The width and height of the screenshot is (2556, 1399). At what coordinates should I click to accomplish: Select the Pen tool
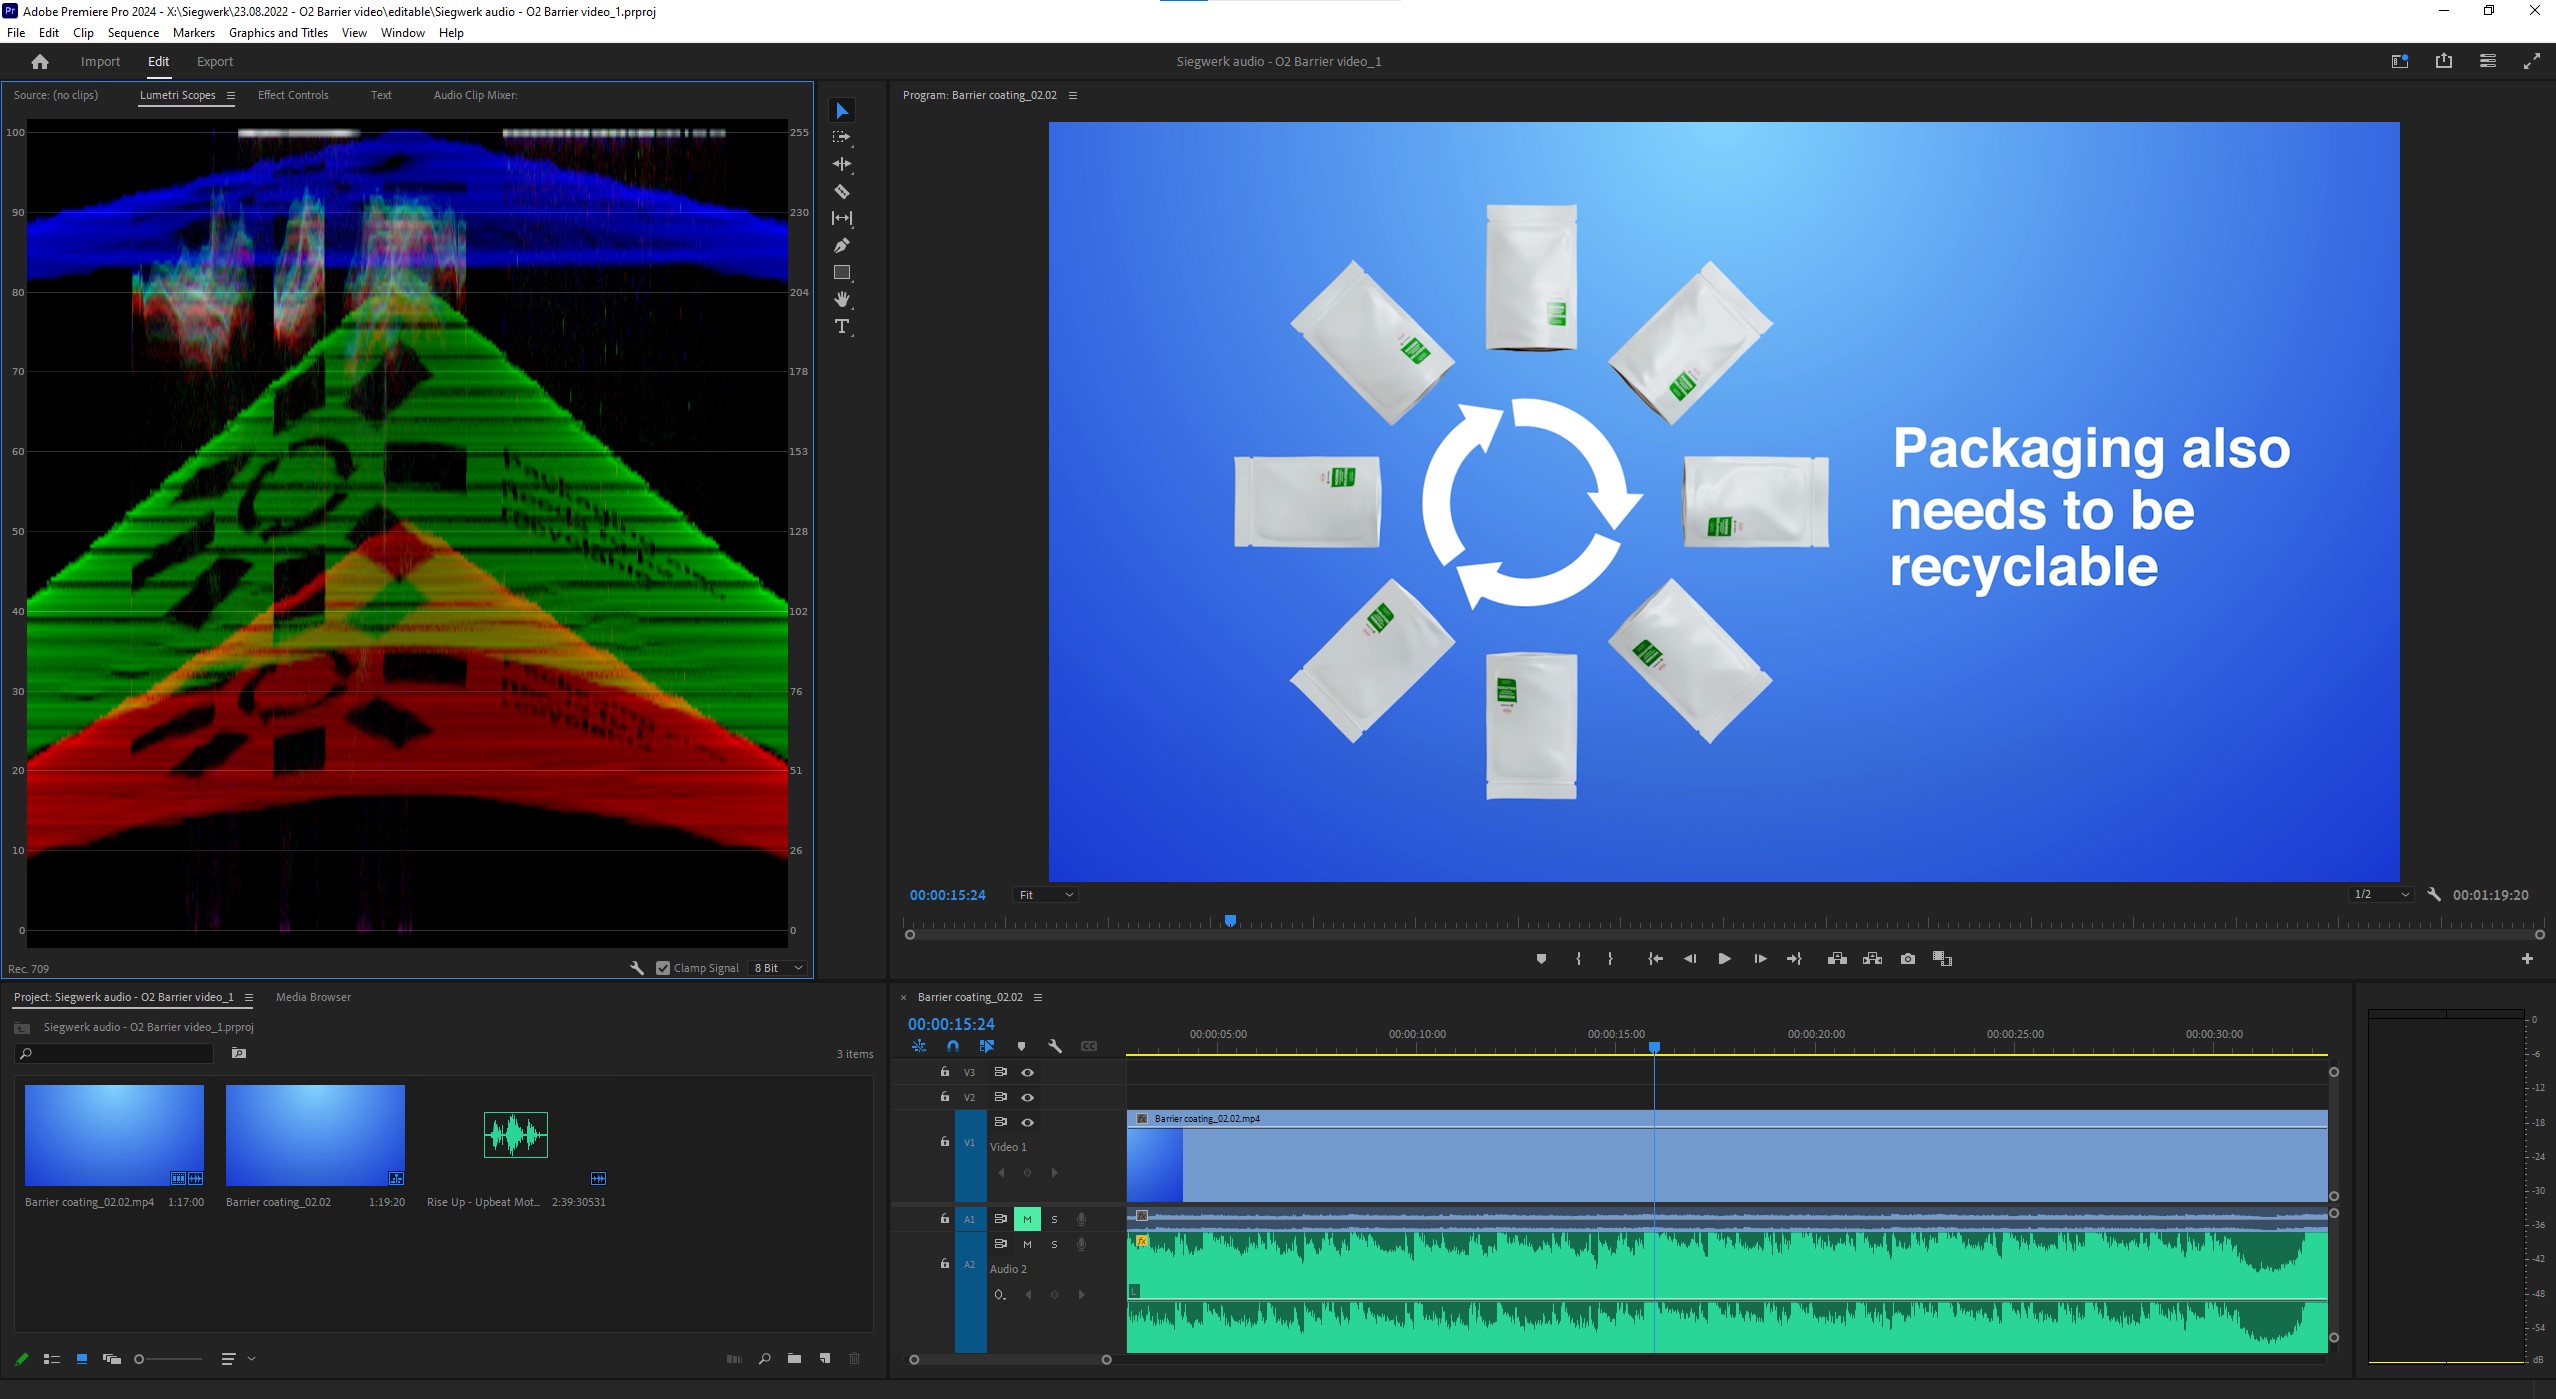pyautogui.click(x=842, y=245)
